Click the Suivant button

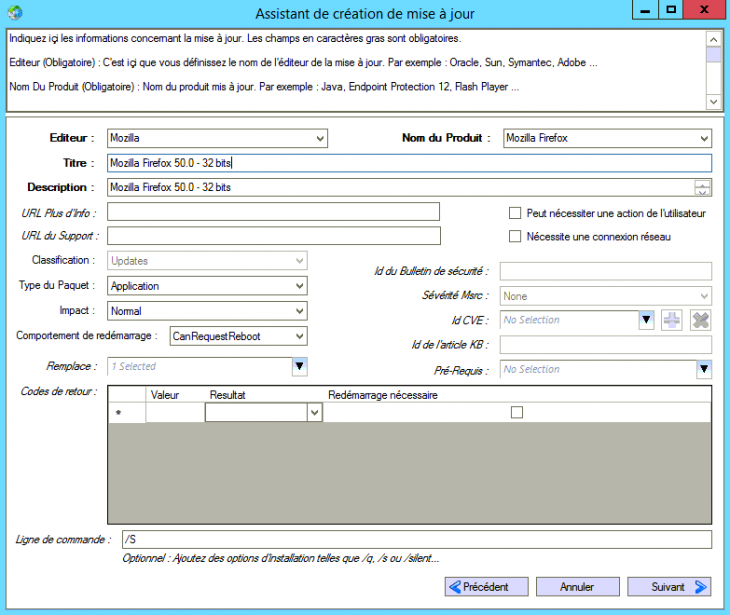click(x=668, y=587)
